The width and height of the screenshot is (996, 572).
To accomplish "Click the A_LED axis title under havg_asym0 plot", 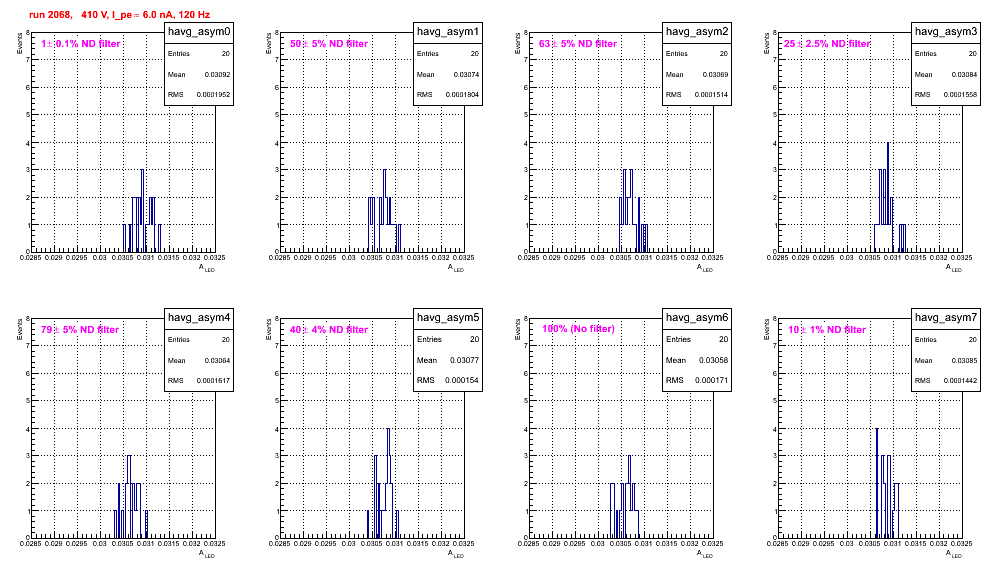I will pos(207,268).
